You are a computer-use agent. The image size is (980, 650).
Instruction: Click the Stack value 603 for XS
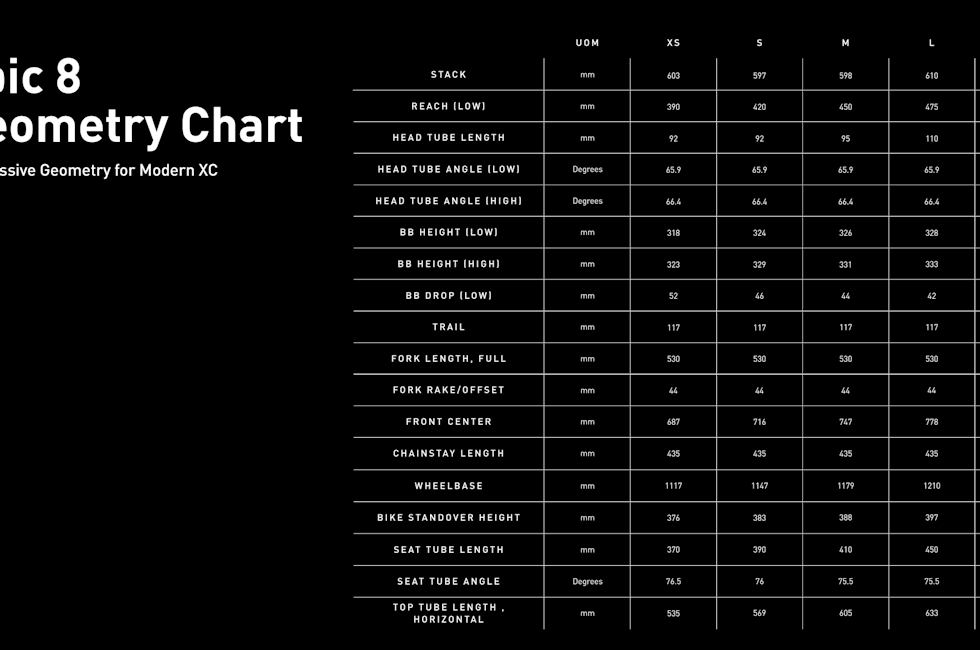[673, 76]
